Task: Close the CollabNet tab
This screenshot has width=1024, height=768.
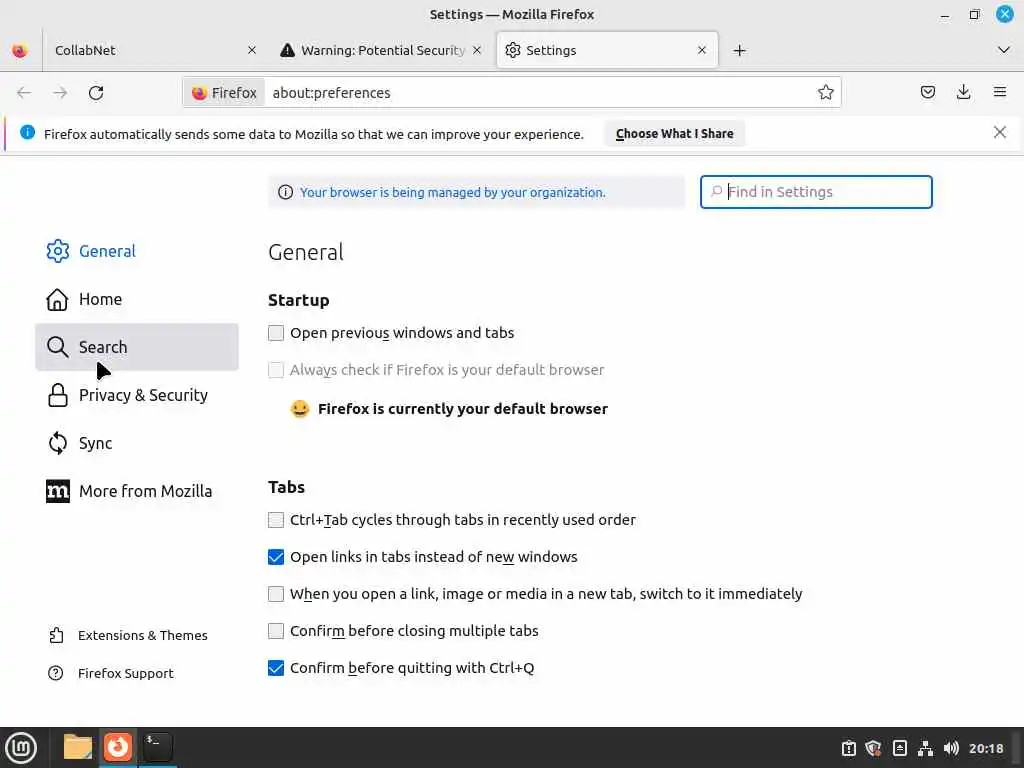Action: 252,50
